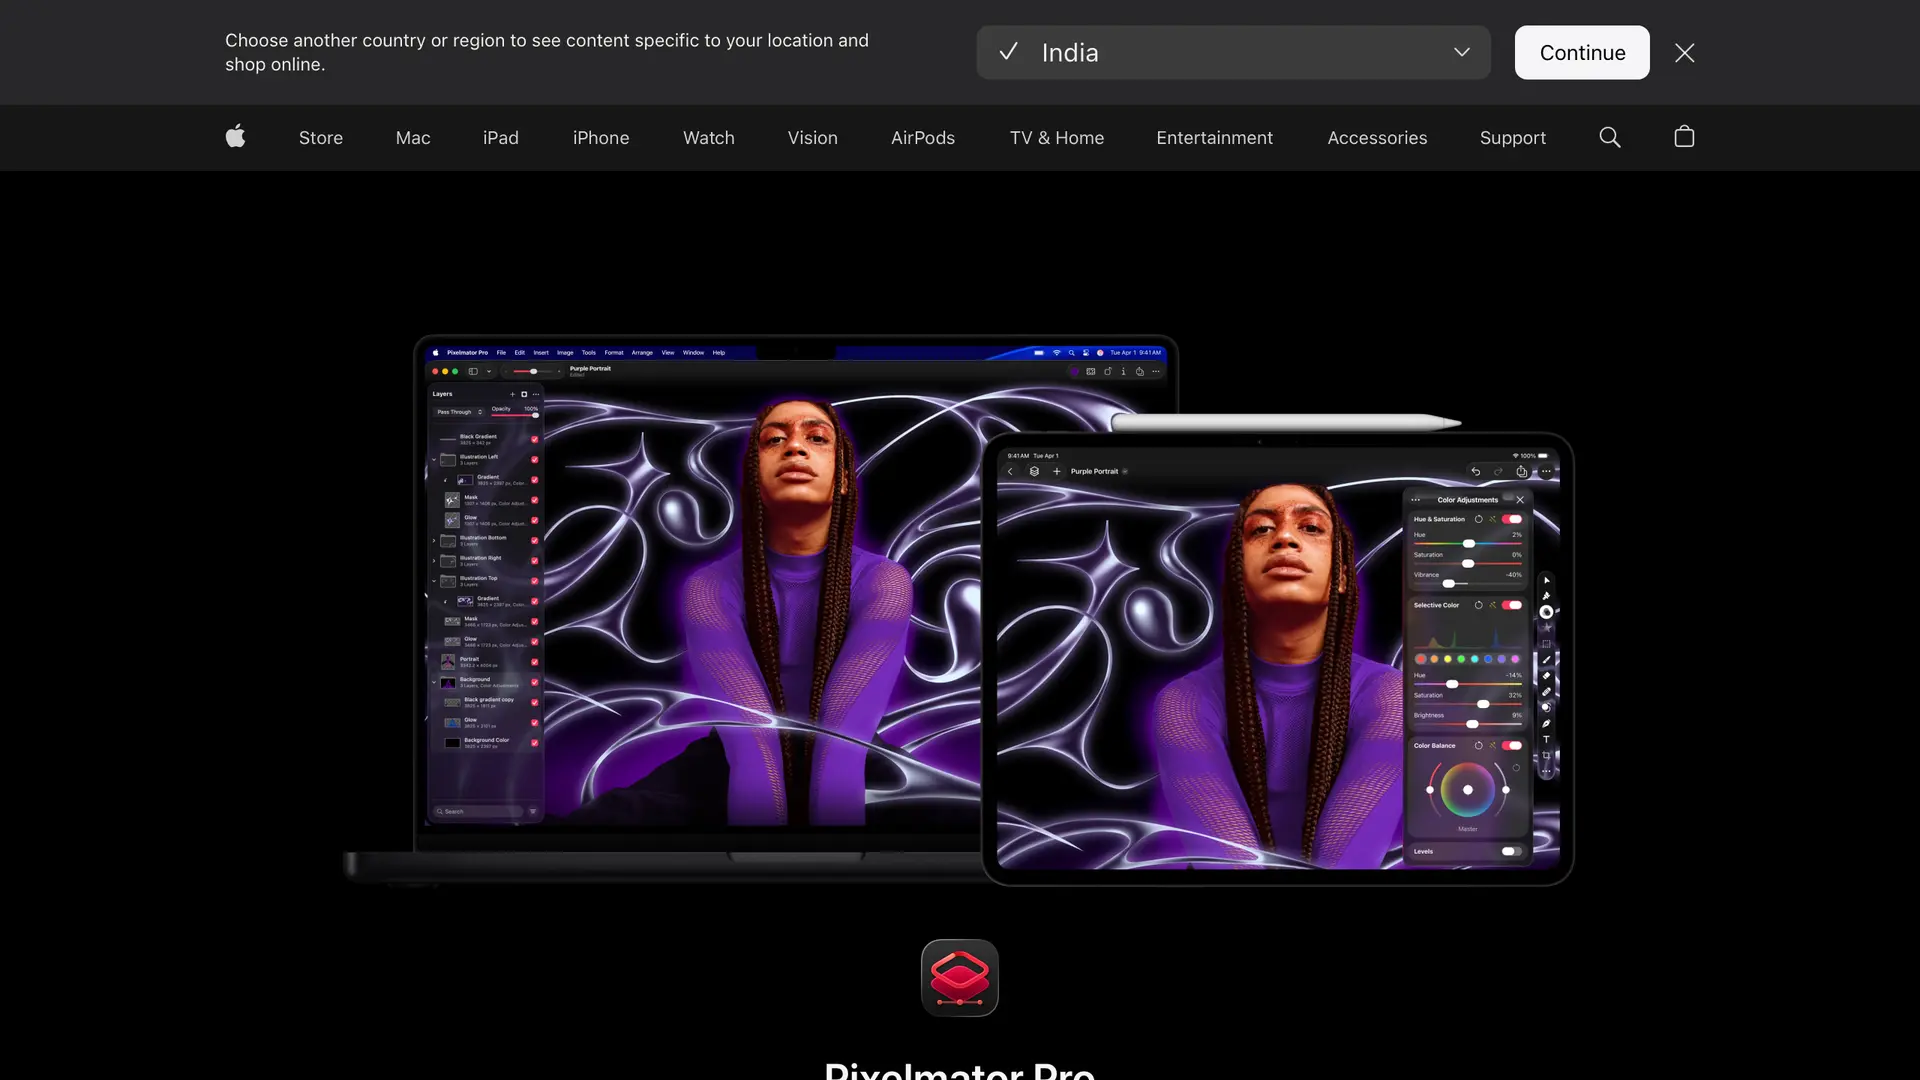1920x1080 pixels.
Task: Select the Type (T) tool on iPad
Action: [x=1546, y=739]
